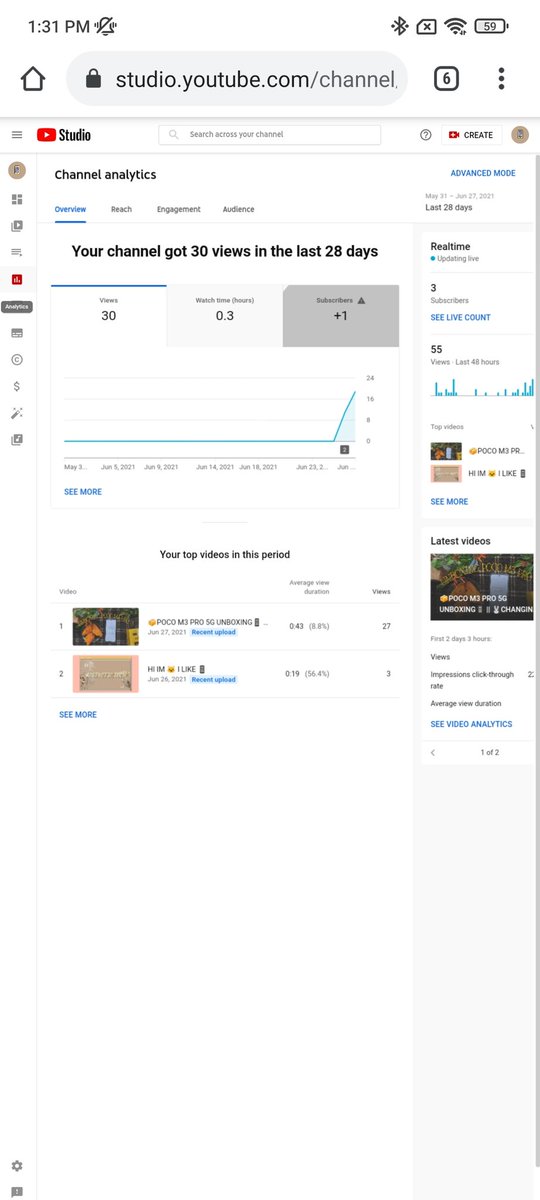
Task: Open Copyright from the sidebar
Action: (x=17, y=360)
